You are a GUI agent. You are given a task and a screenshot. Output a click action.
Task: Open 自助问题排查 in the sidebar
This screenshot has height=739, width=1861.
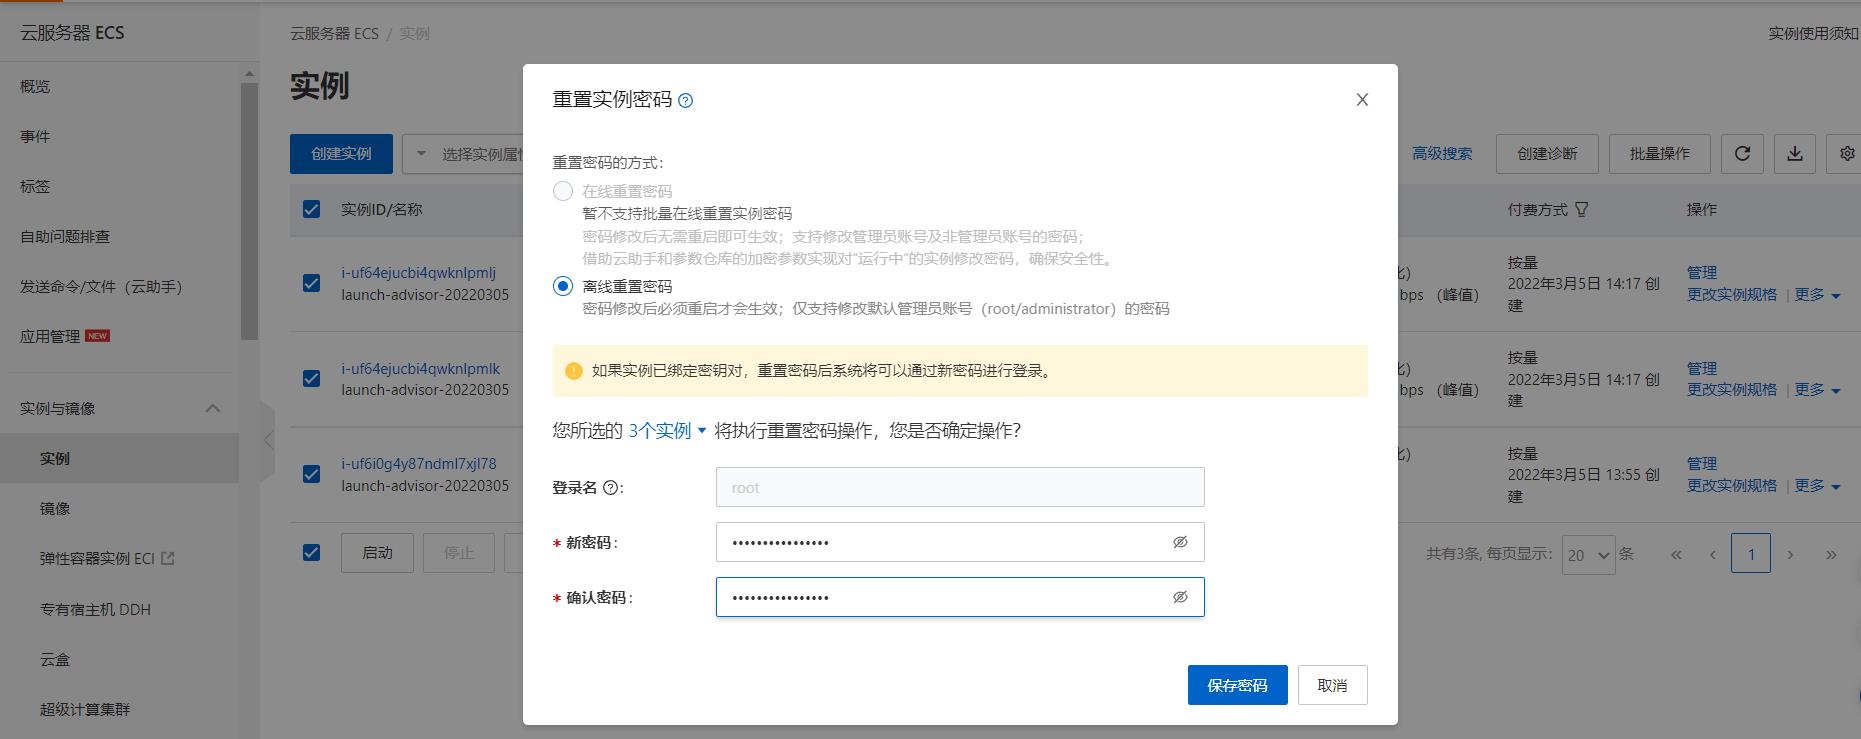[x=65, y=237]
